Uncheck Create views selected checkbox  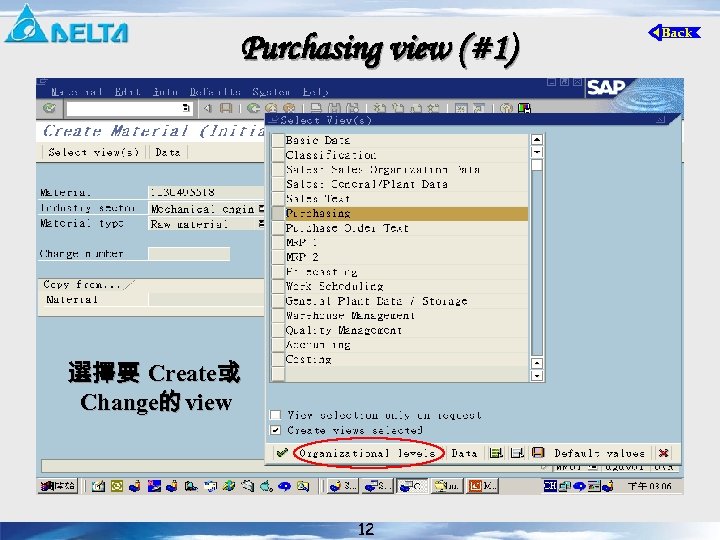click(x=276, y=430)
